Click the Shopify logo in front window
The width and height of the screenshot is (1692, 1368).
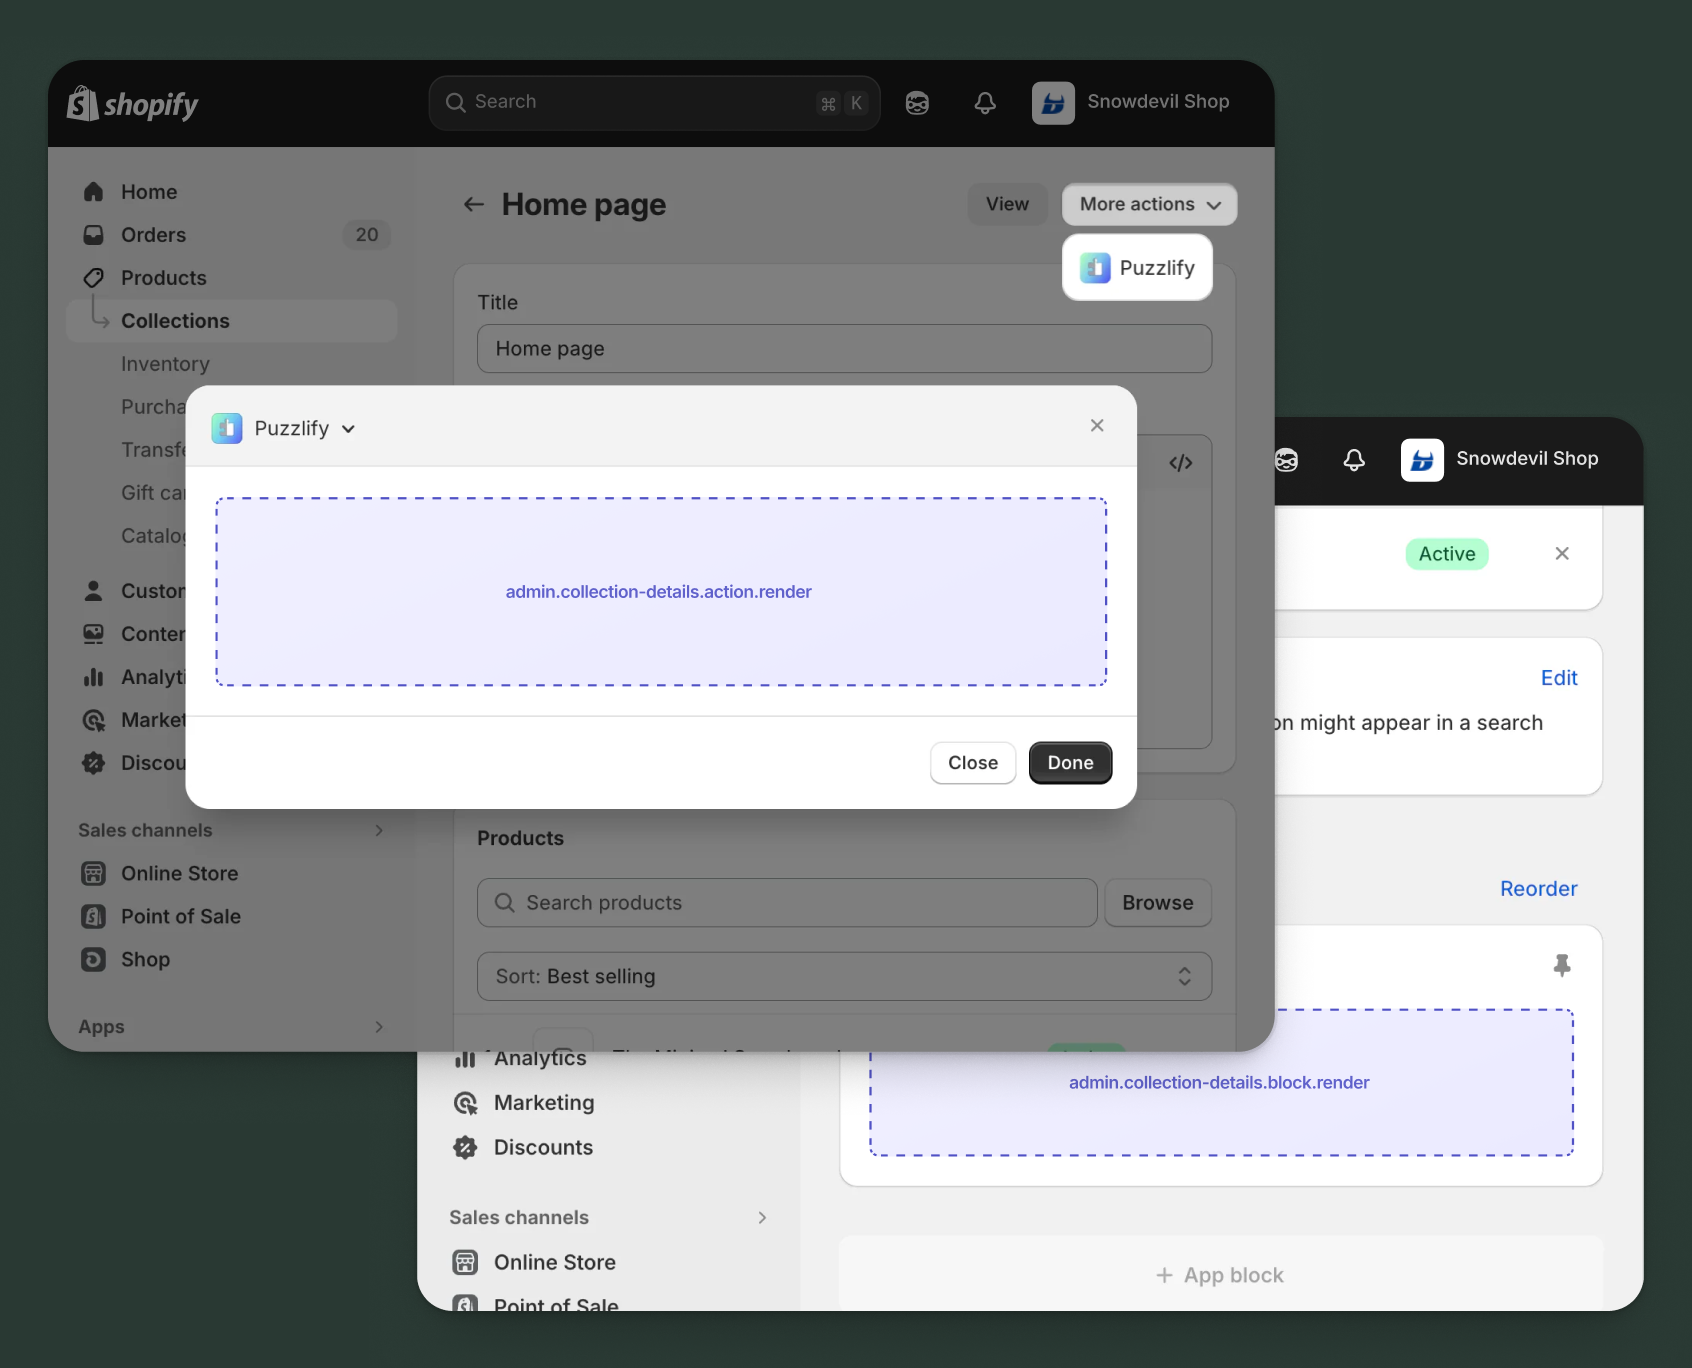[x=132, y=103]
